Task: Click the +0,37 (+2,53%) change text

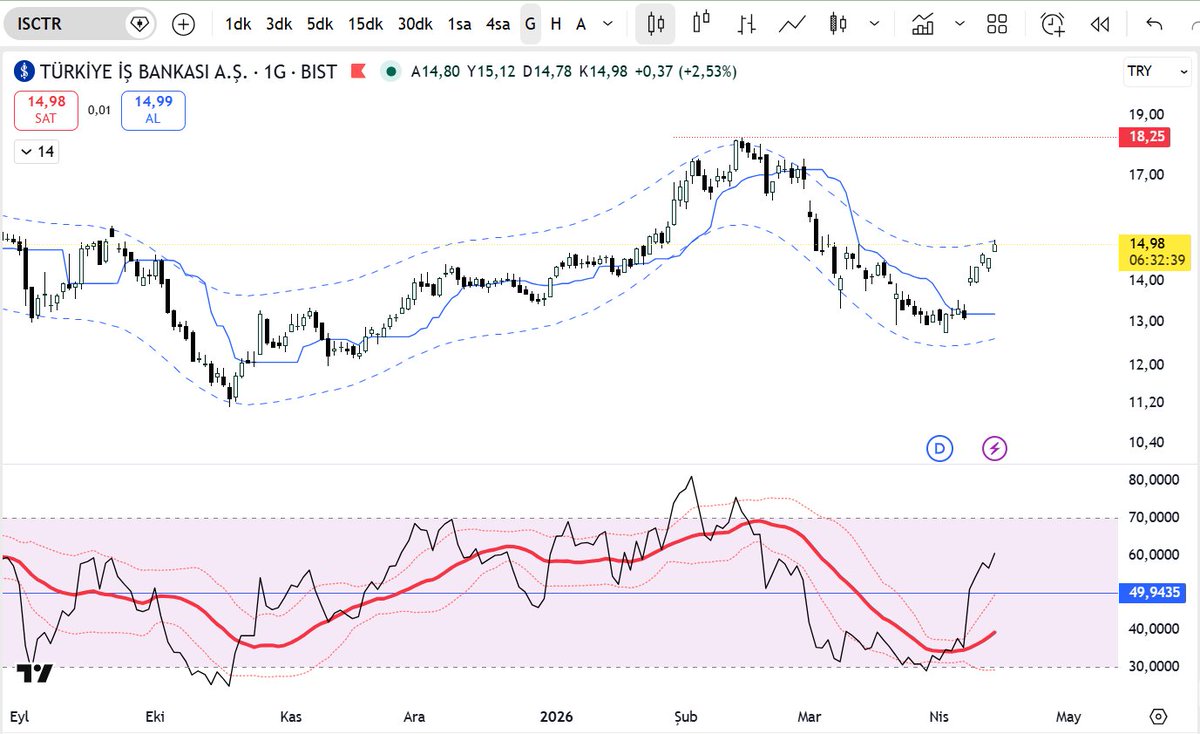Action: (686, 71)
